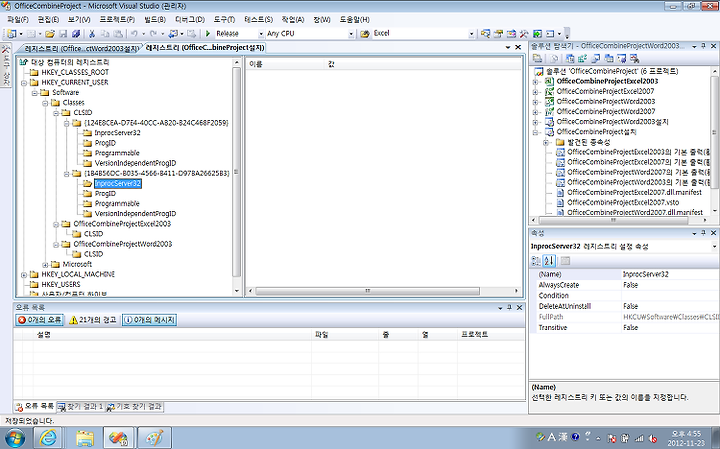Click the Cut scissors icon
Viewport: 720px width, 449px height.
pyautogui.click(x=92, y=34)
